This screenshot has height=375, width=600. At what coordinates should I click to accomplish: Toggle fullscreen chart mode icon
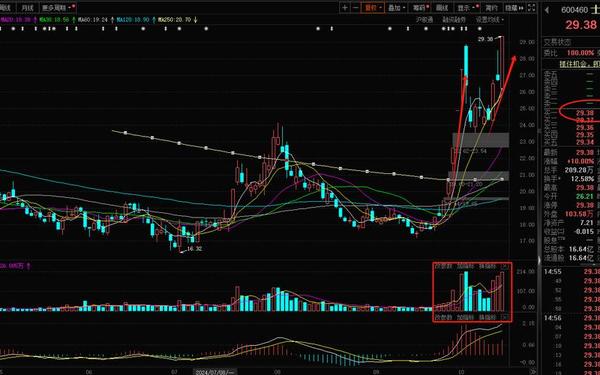(532, 7)
